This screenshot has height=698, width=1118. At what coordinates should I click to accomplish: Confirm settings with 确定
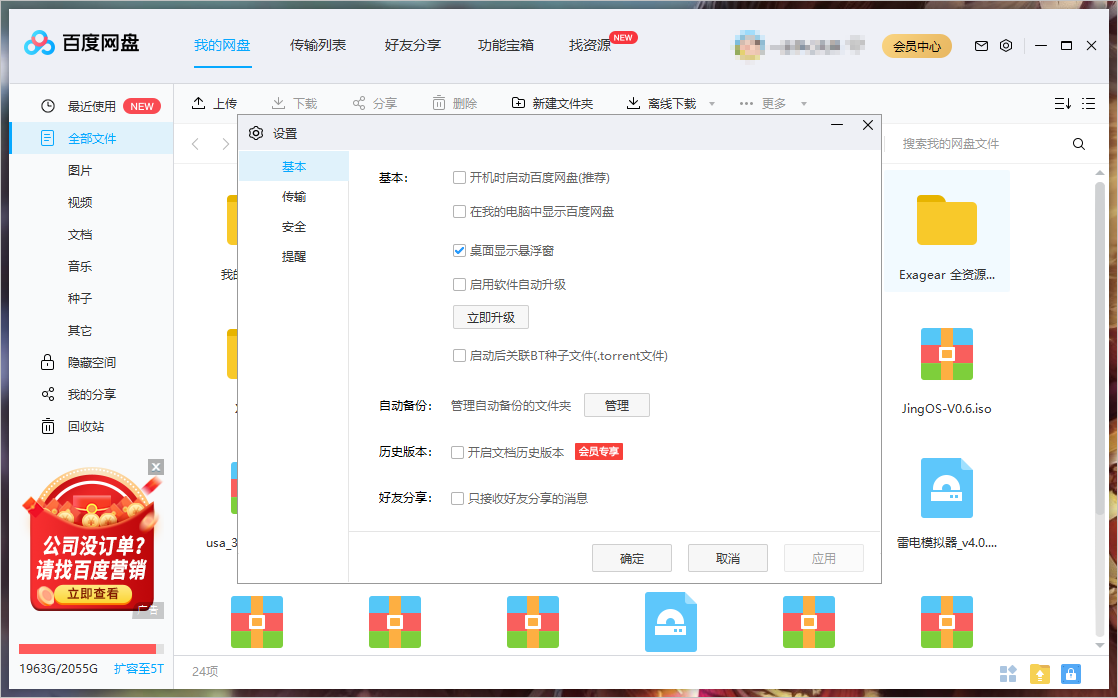pos(632,558)
